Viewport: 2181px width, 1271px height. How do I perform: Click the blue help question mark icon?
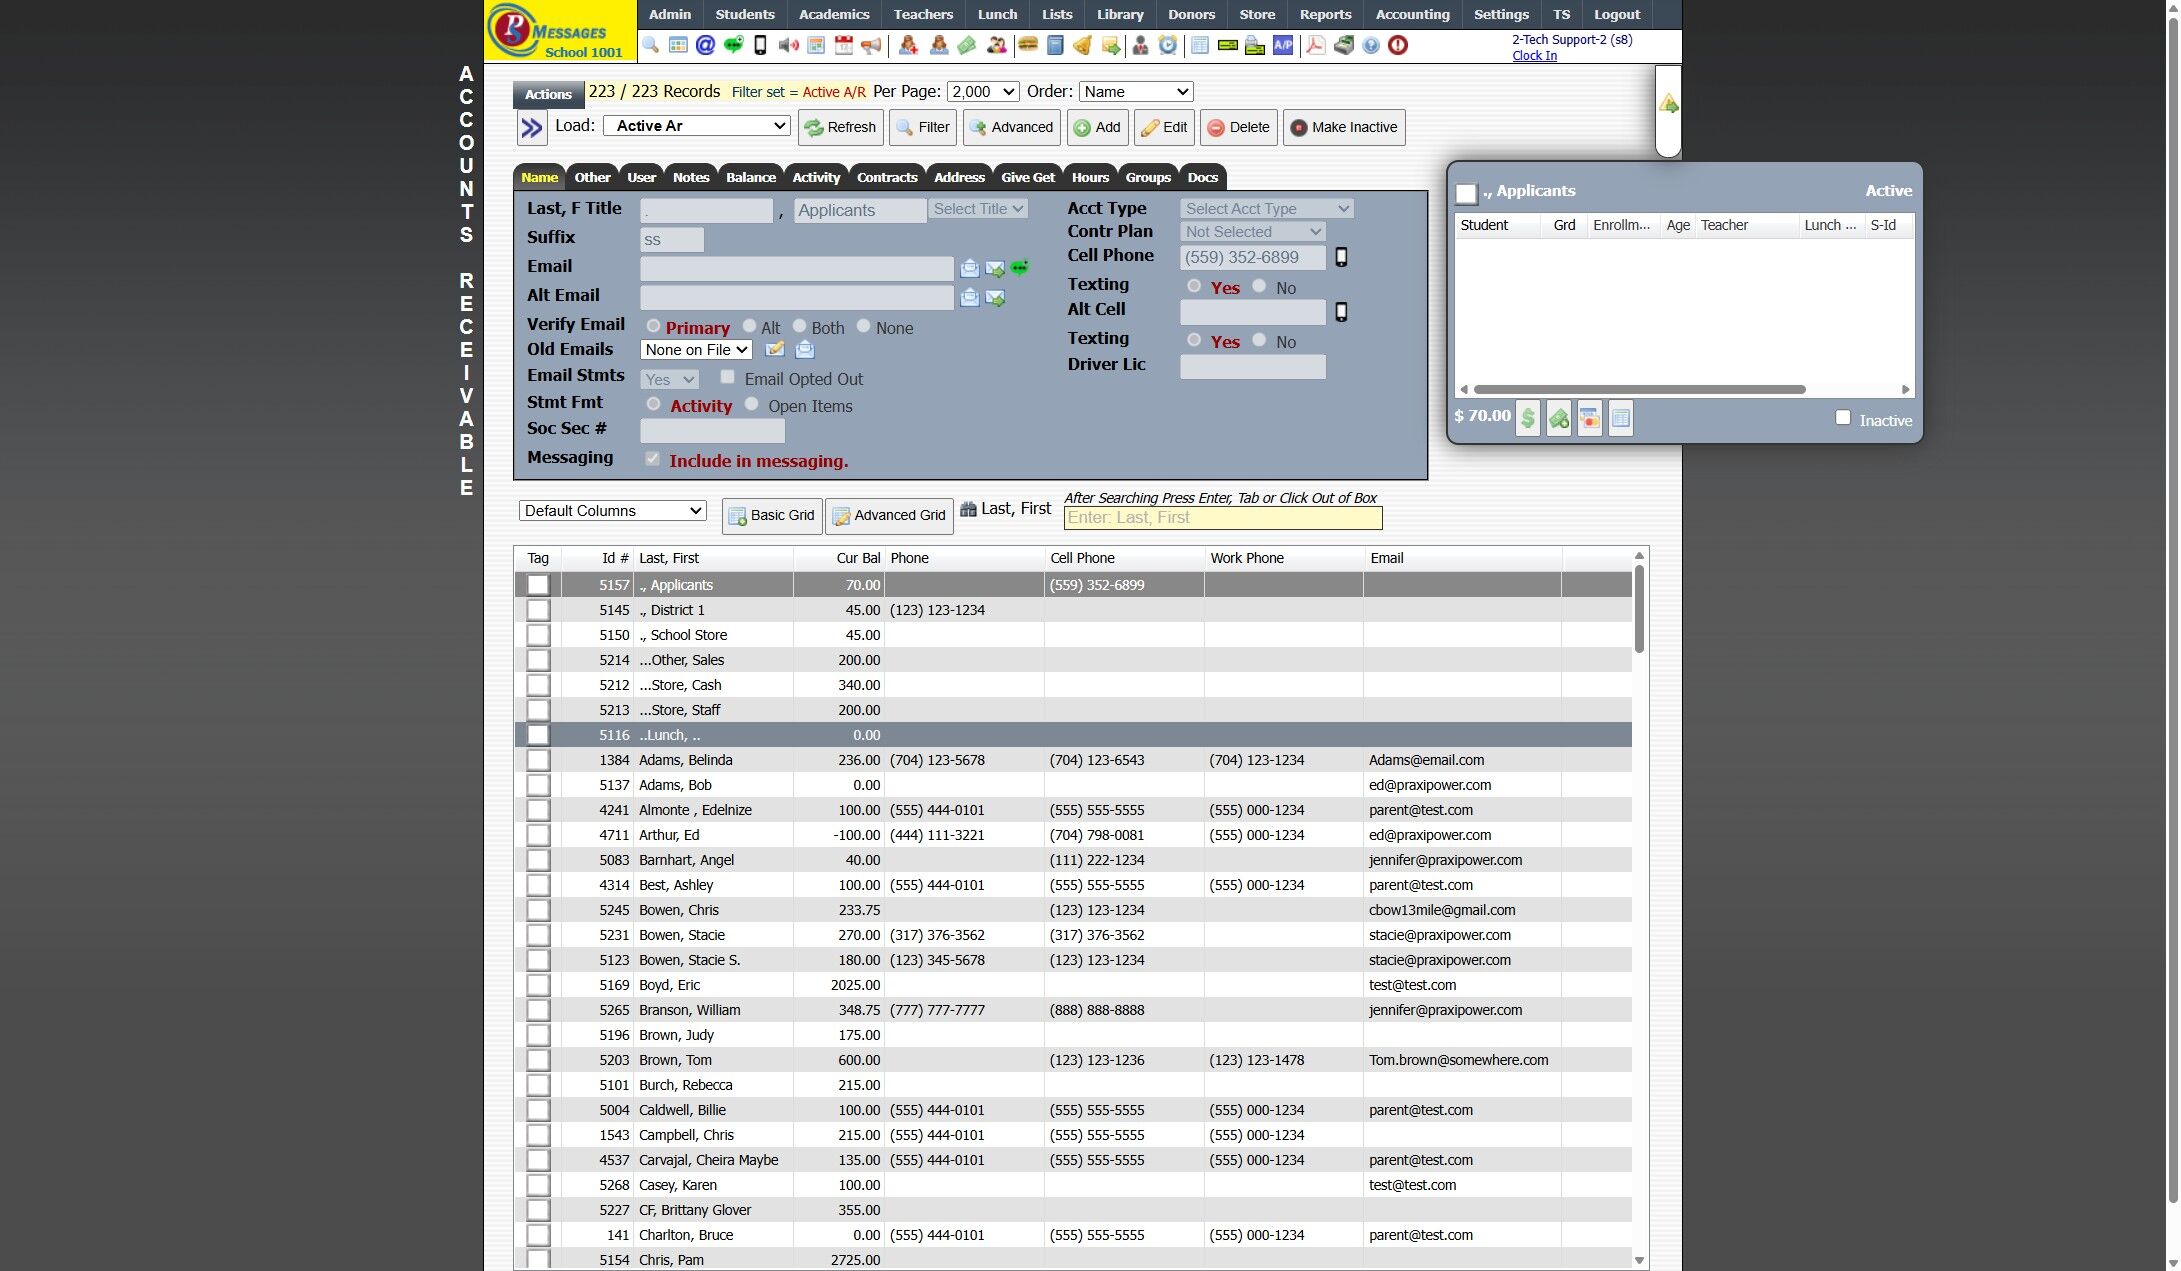pos(1371,45)
